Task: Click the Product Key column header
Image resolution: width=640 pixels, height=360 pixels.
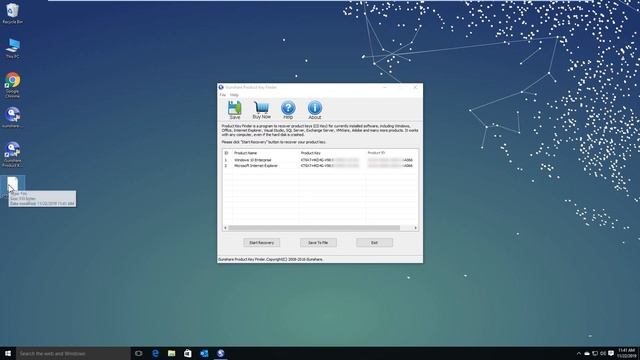Action: coord(332,153)
